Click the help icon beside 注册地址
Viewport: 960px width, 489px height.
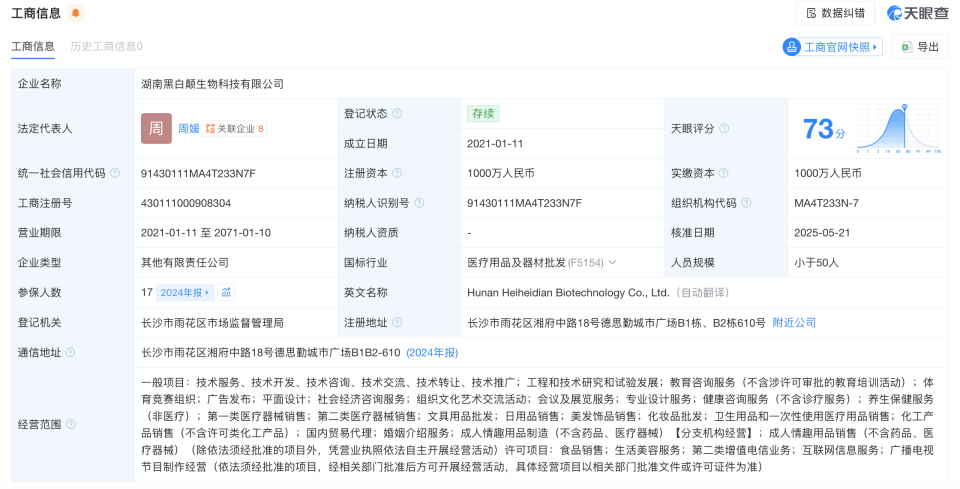[397, 323]
